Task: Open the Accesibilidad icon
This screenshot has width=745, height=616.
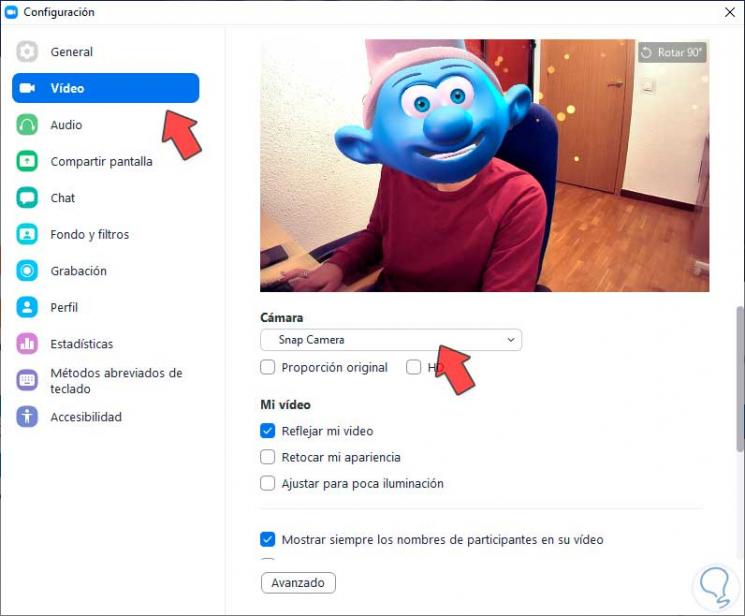Action: 27,417
